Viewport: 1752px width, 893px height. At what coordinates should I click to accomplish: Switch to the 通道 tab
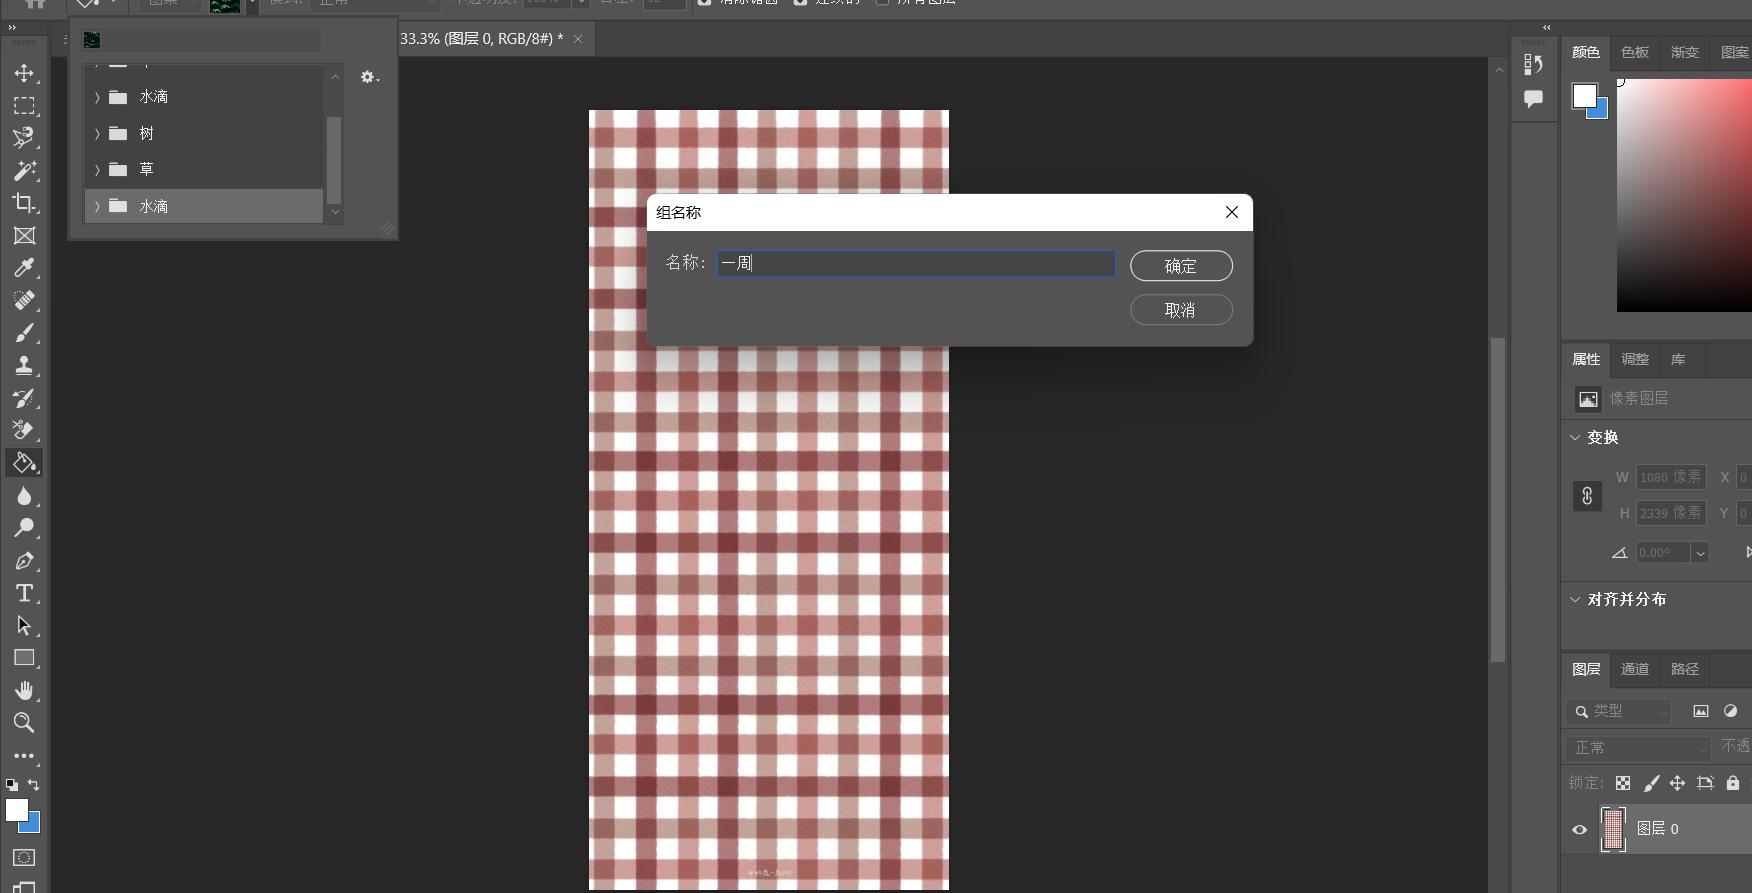[x=1634, y=669]
